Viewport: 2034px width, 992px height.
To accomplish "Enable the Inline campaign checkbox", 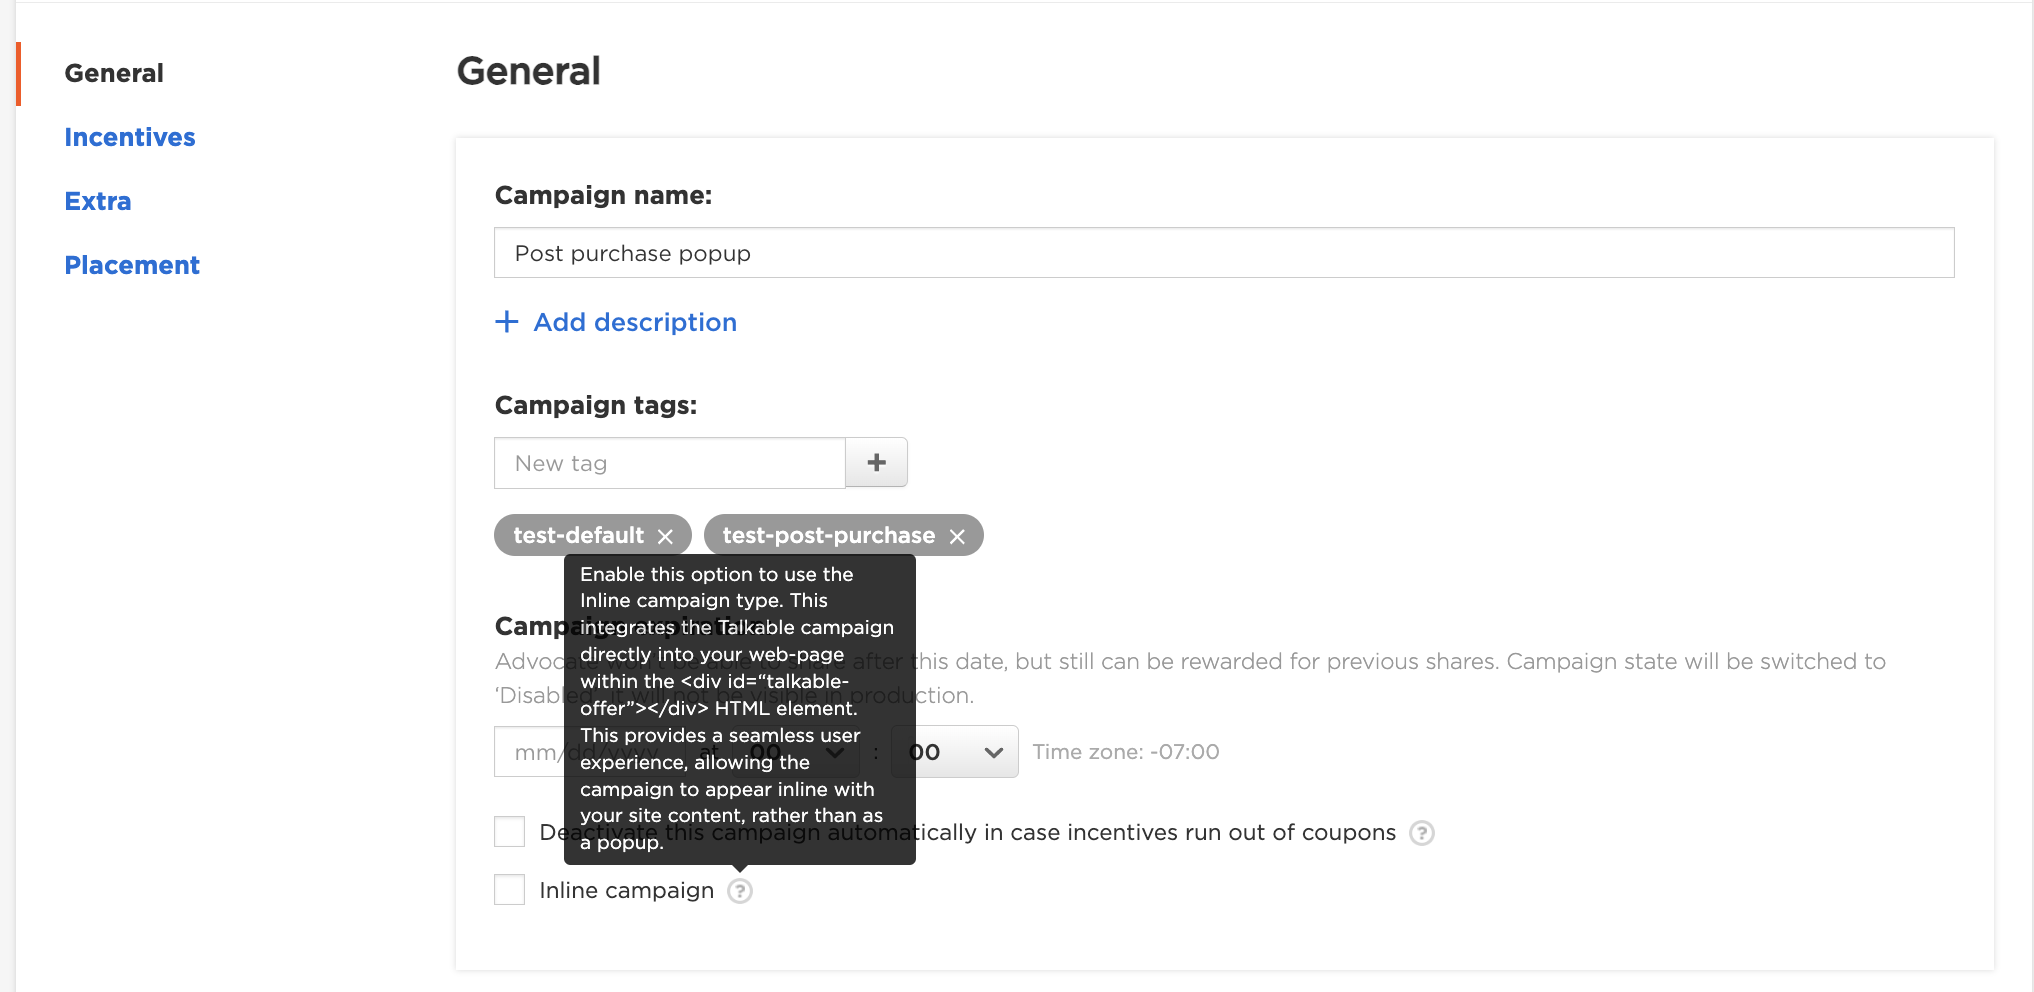I will 510,890.
